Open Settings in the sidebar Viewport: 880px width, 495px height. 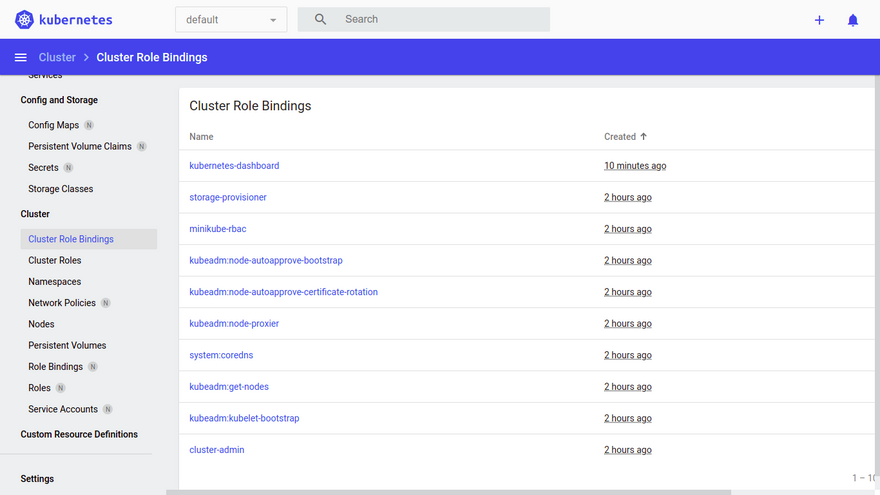click(x=37, y=479)
